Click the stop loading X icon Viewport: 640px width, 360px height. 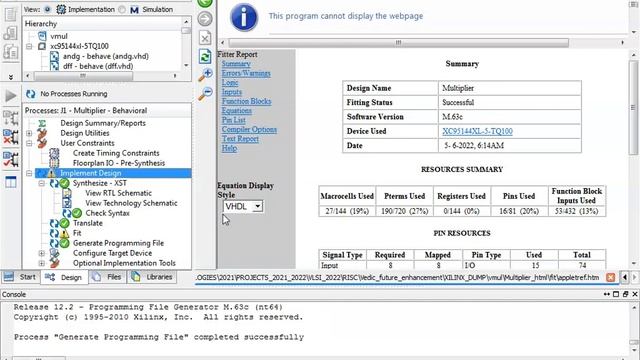tap(205, 38)
